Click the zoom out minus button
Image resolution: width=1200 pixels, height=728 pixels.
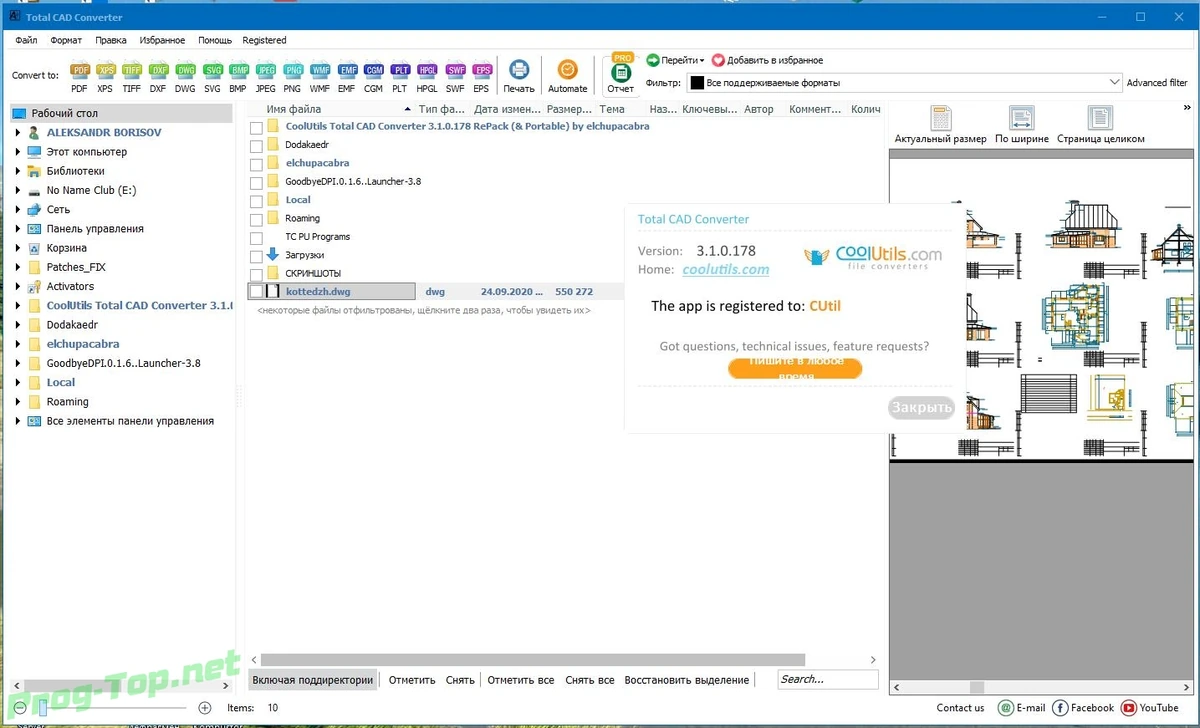(20, 708)
